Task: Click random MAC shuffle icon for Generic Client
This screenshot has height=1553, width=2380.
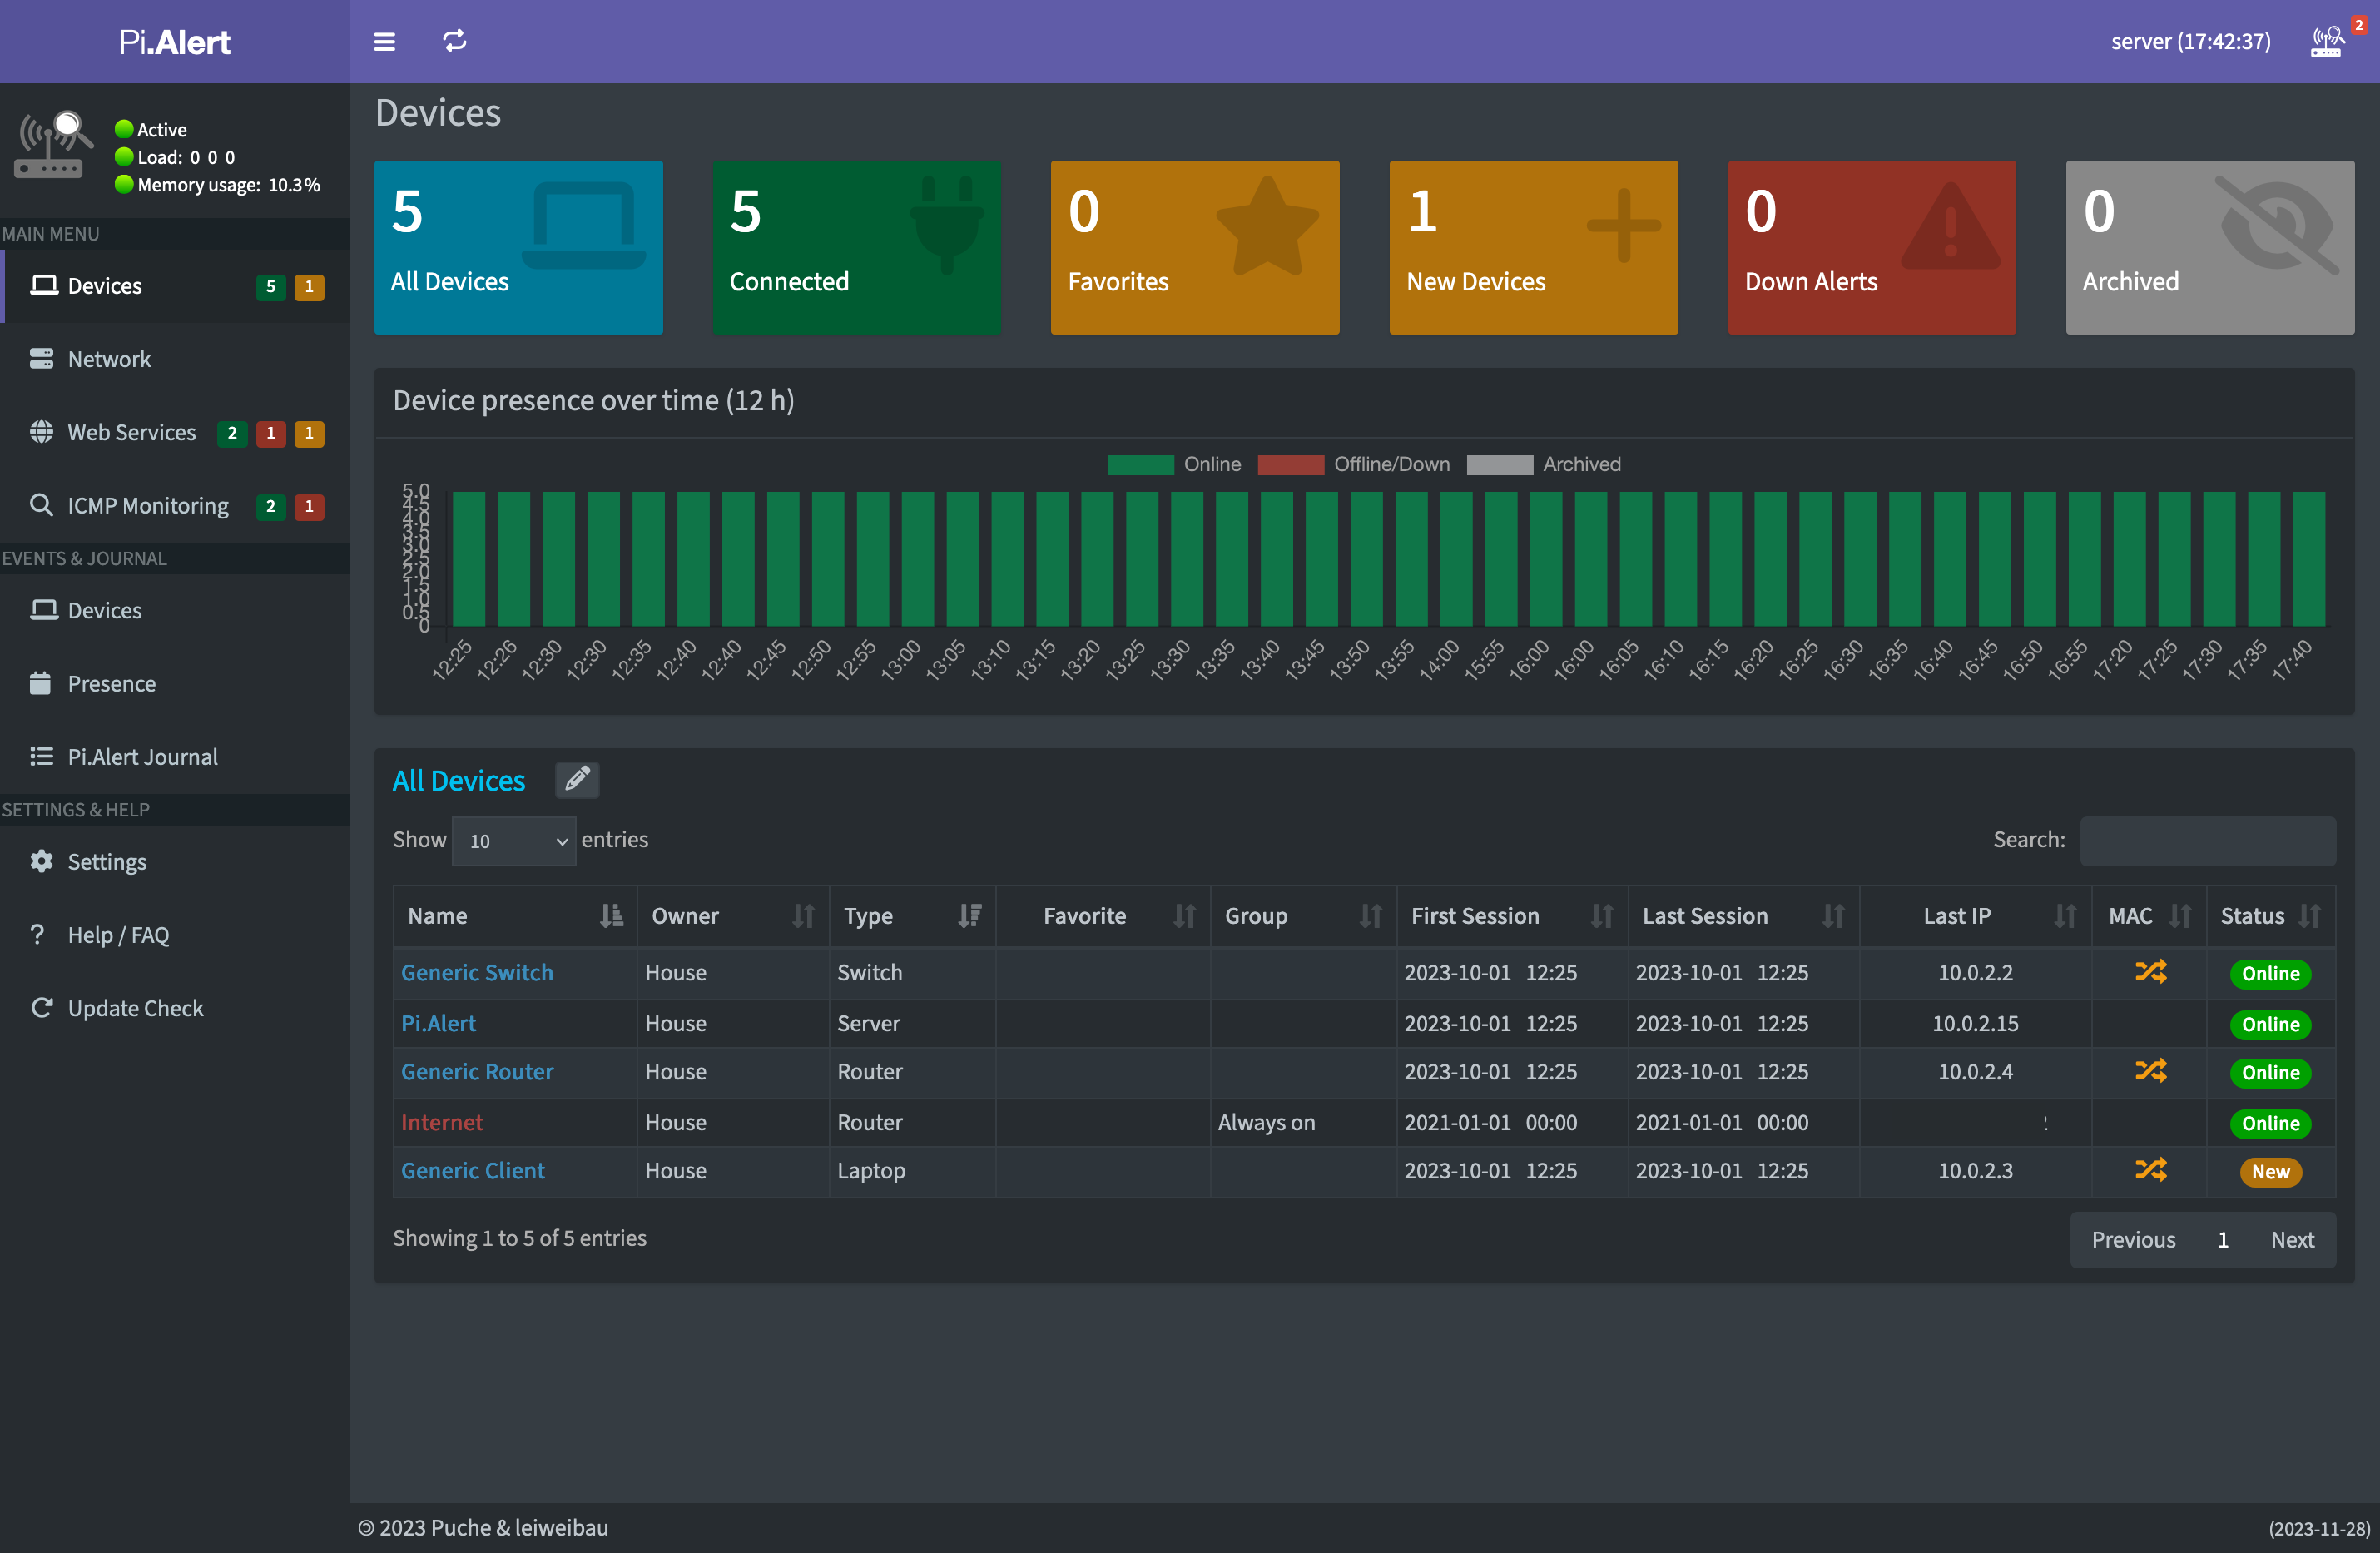Action: point(2150,1170)
